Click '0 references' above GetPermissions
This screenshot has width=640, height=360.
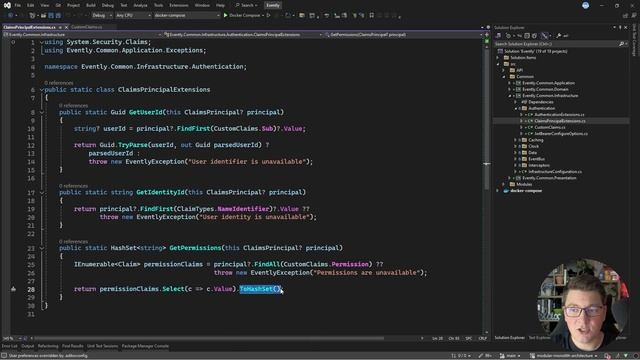(x=73, y=242)
